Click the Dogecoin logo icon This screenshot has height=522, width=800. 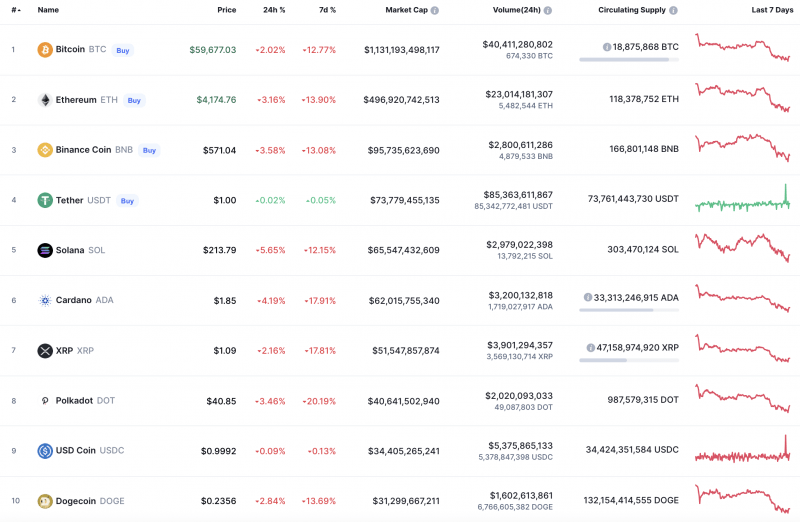click(45, 501)
